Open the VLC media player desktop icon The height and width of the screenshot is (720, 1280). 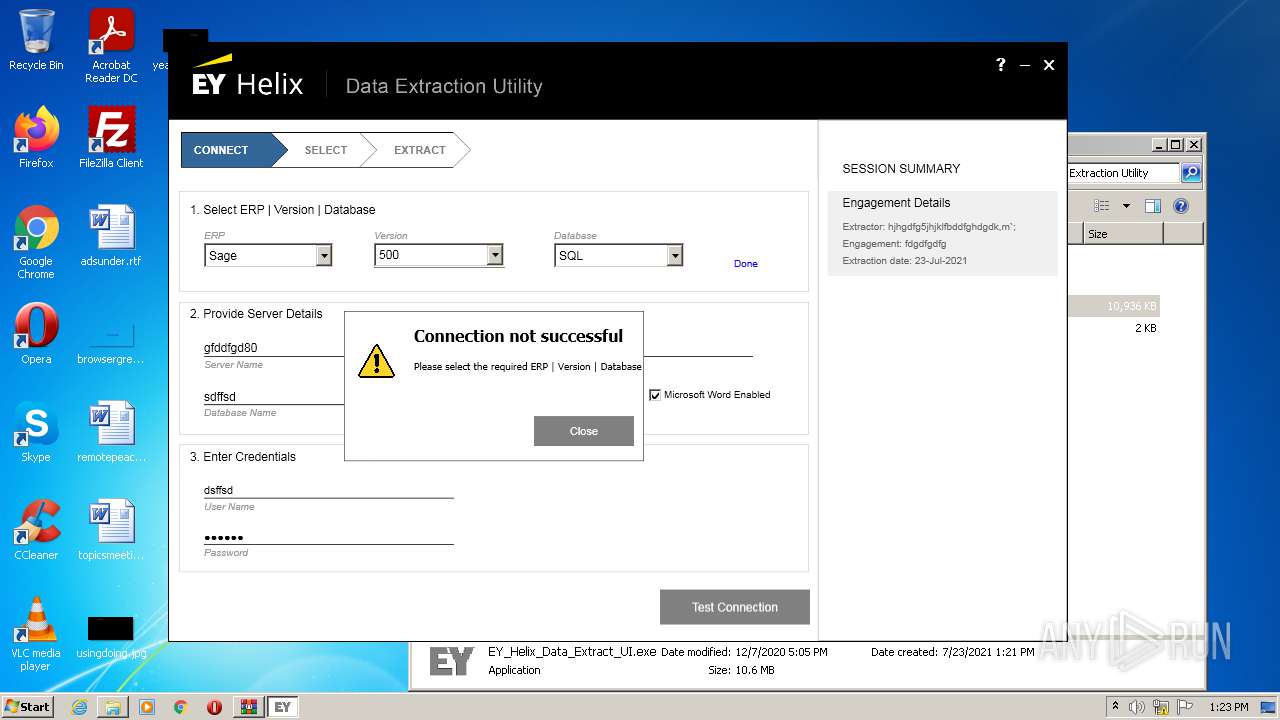(x=36, y=634)
